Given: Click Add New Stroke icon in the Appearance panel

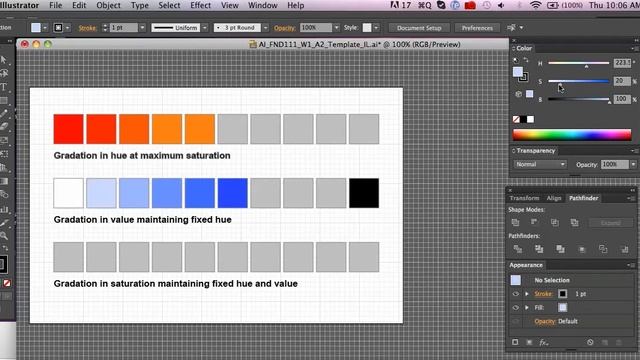Looking at the screenshot, I should tap(515, 342).
